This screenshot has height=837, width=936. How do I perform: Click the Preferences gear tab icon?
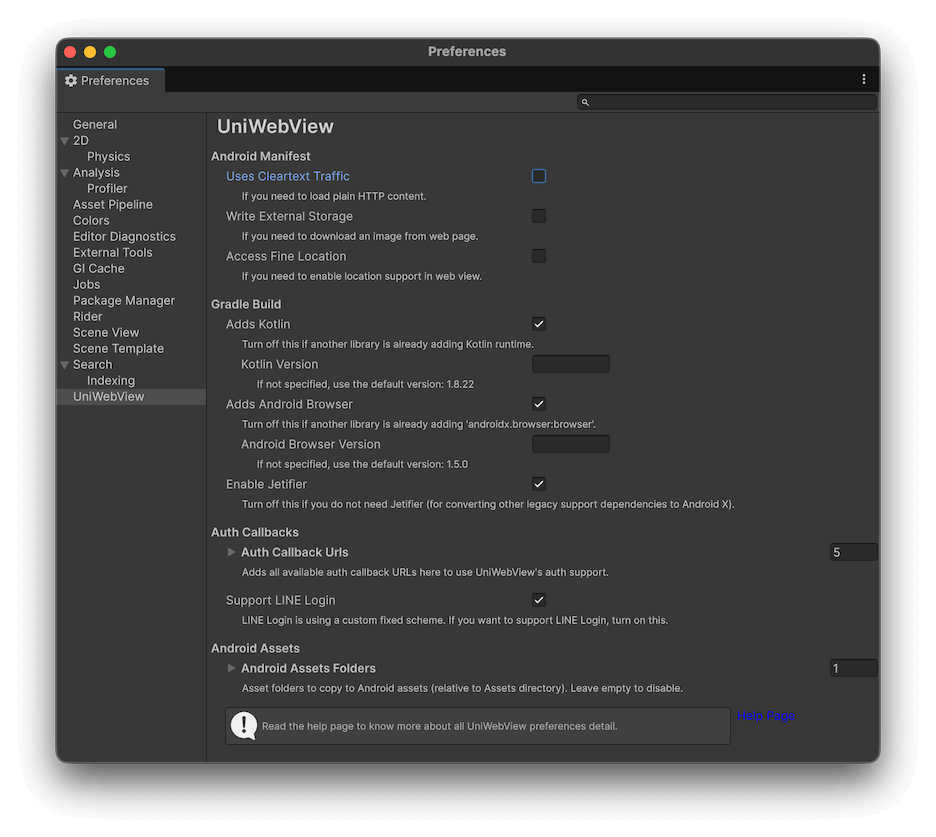(x=71, y=80)
